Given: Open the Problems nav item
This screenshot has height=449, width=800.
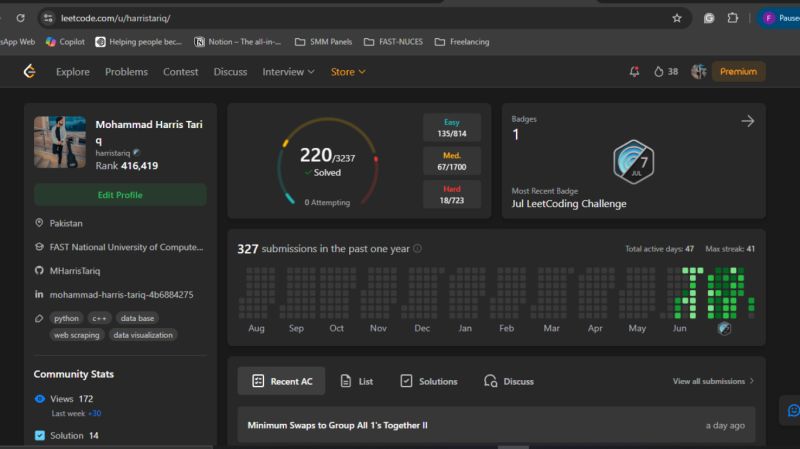Looking at the screenshot, I should point(126,72).
